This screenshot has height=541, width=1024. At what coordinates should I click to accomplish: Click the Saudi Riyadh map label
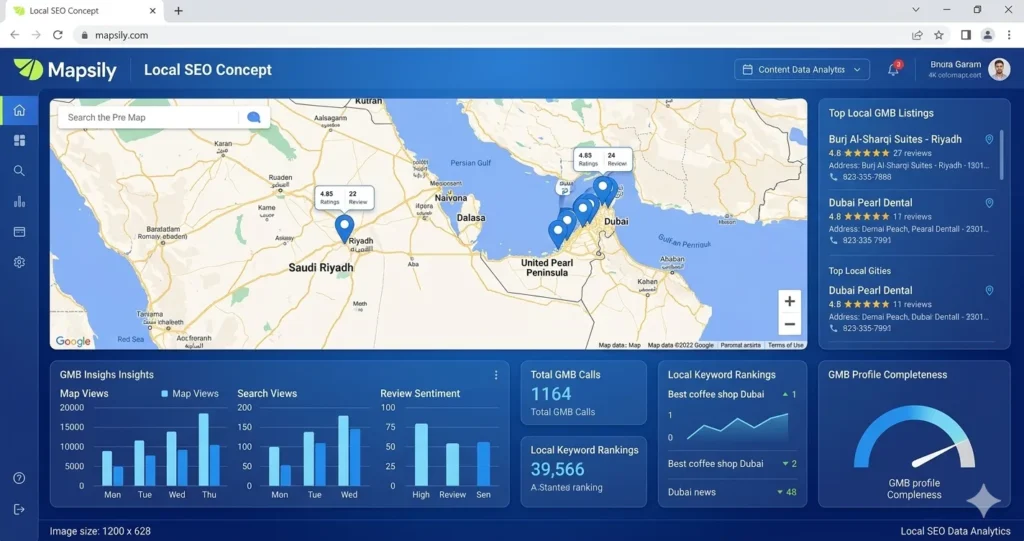point(321,267)
